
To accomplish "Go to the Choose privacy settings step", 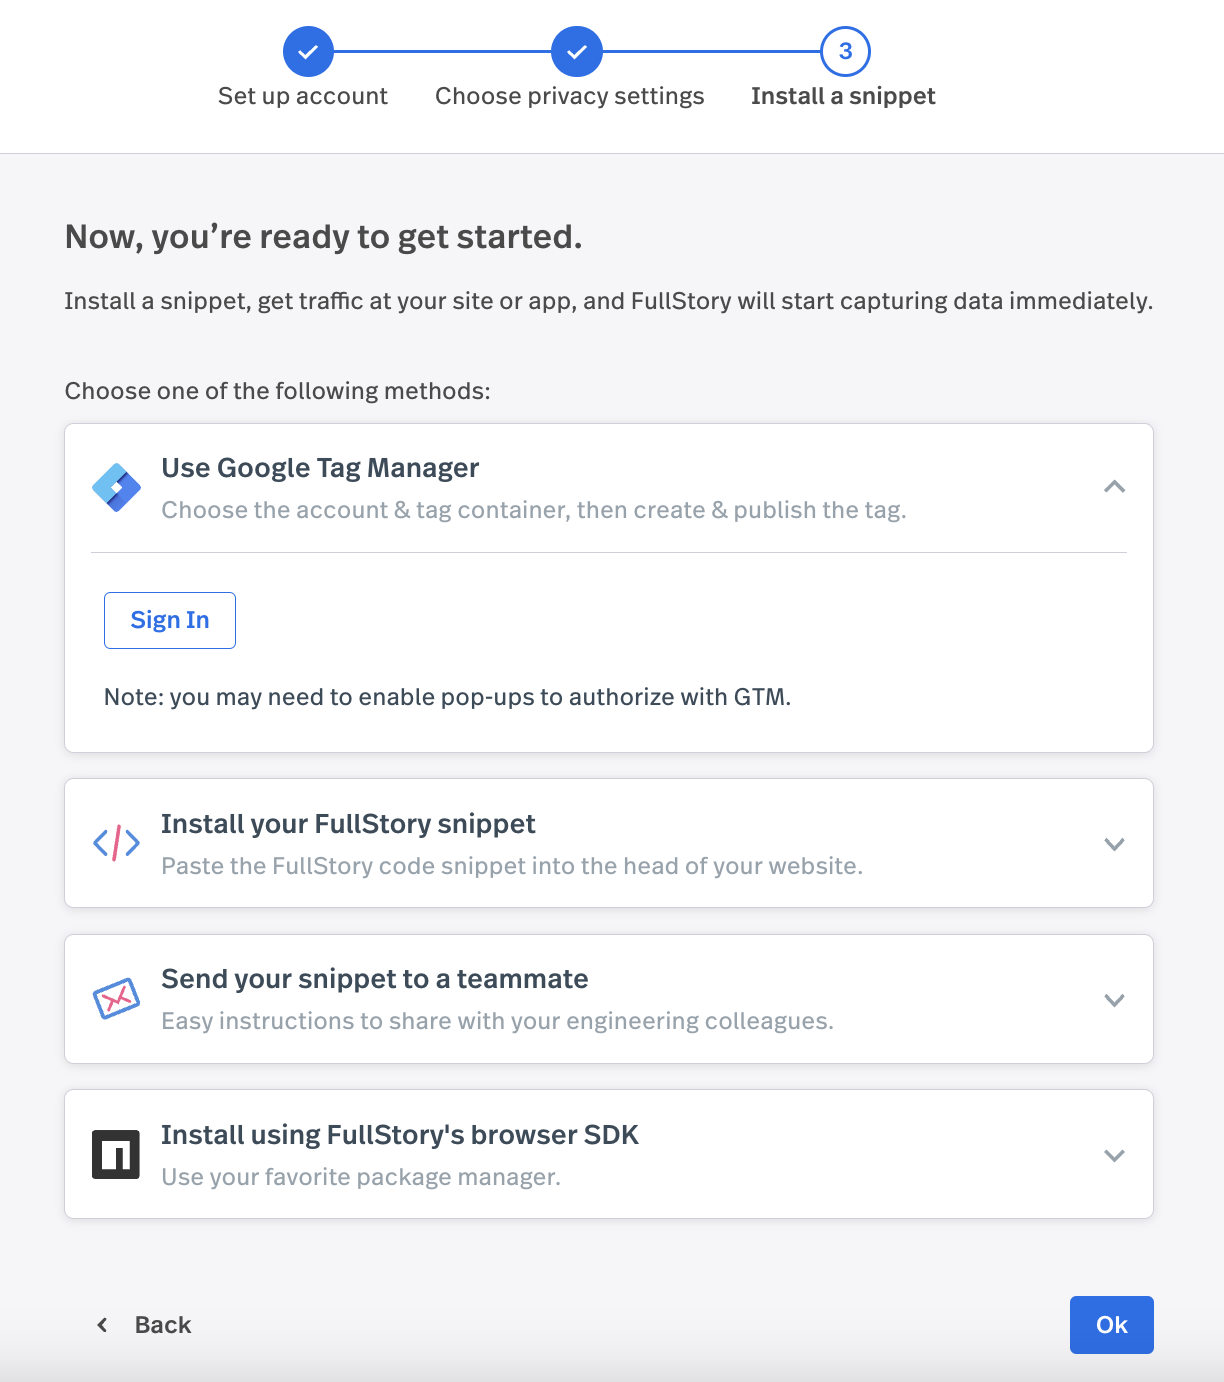I will click(569, 96).
